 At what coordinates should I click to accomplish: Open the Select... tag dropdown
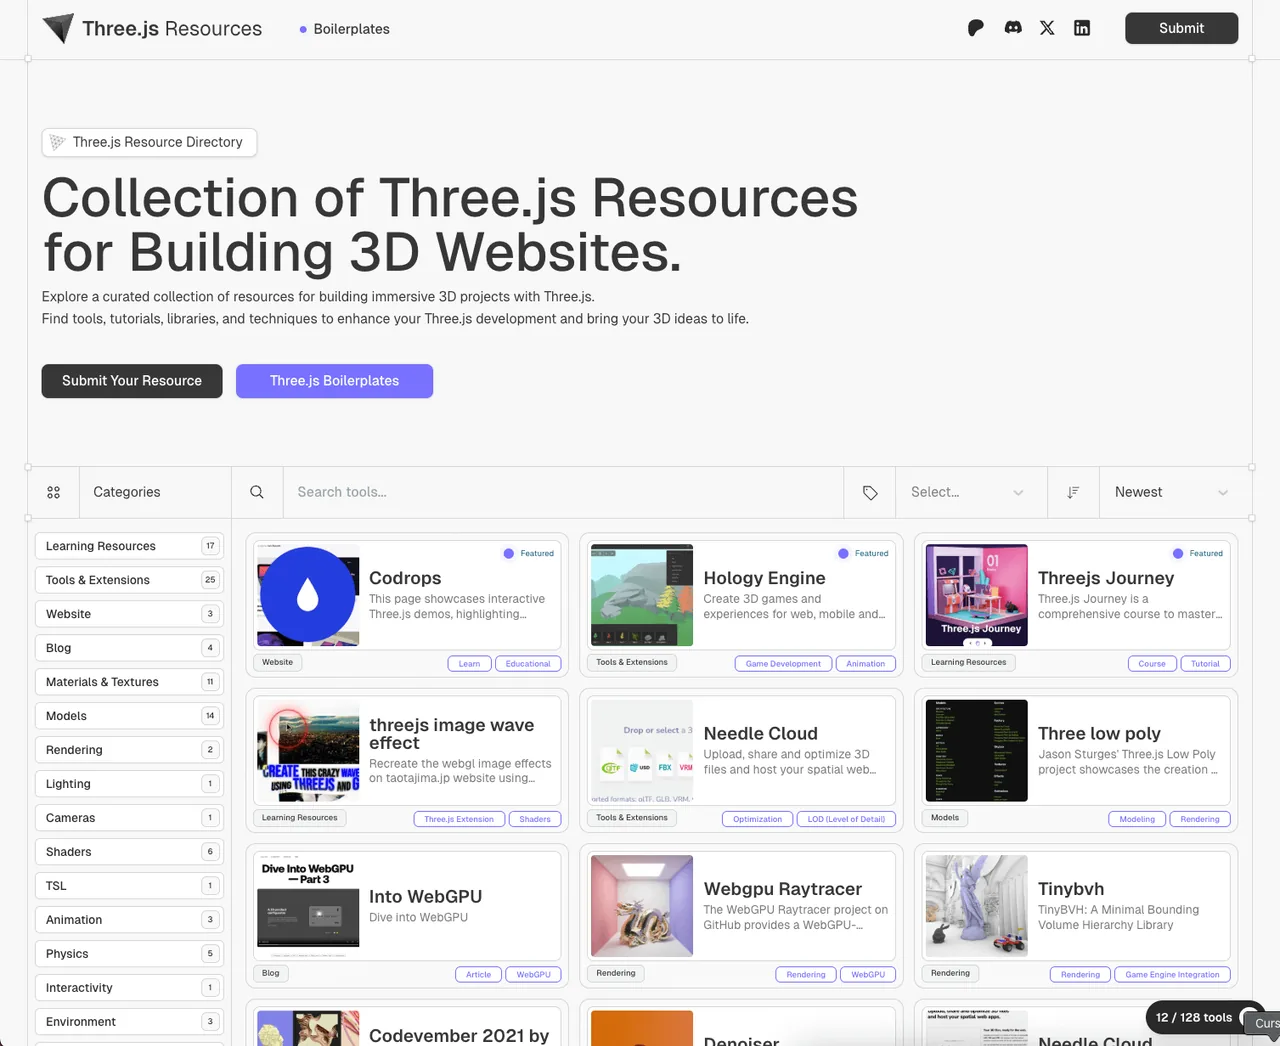pos(971,492)
